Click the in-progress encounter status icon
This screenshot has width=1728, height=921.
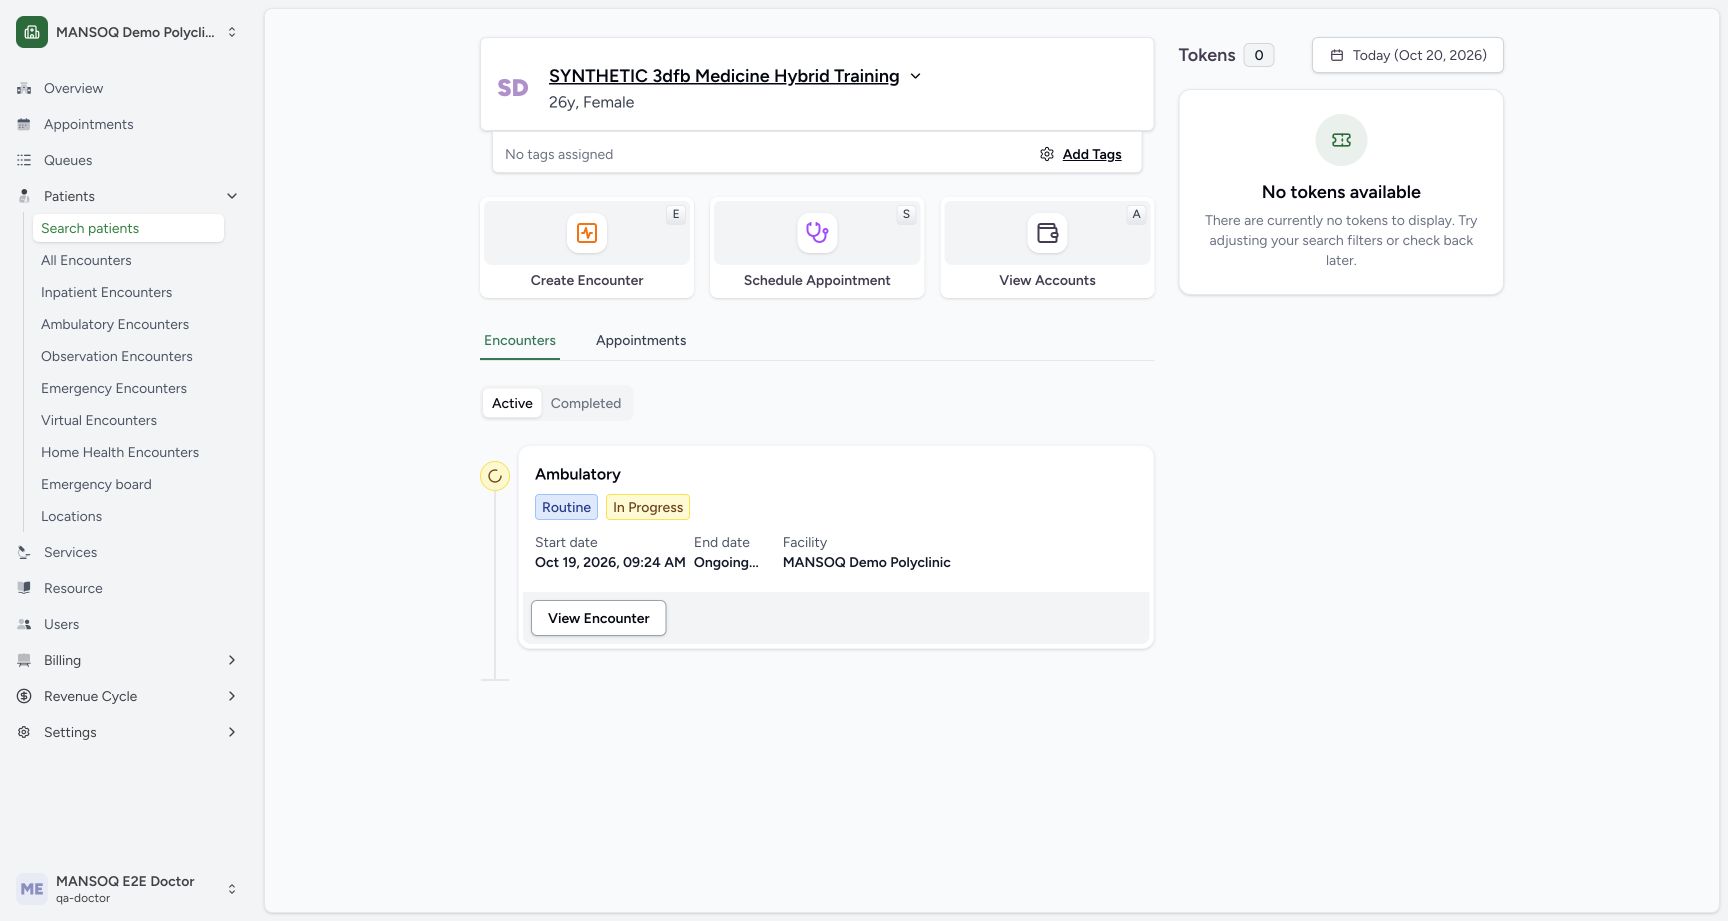pyautogui.click(x=495, y=476)
